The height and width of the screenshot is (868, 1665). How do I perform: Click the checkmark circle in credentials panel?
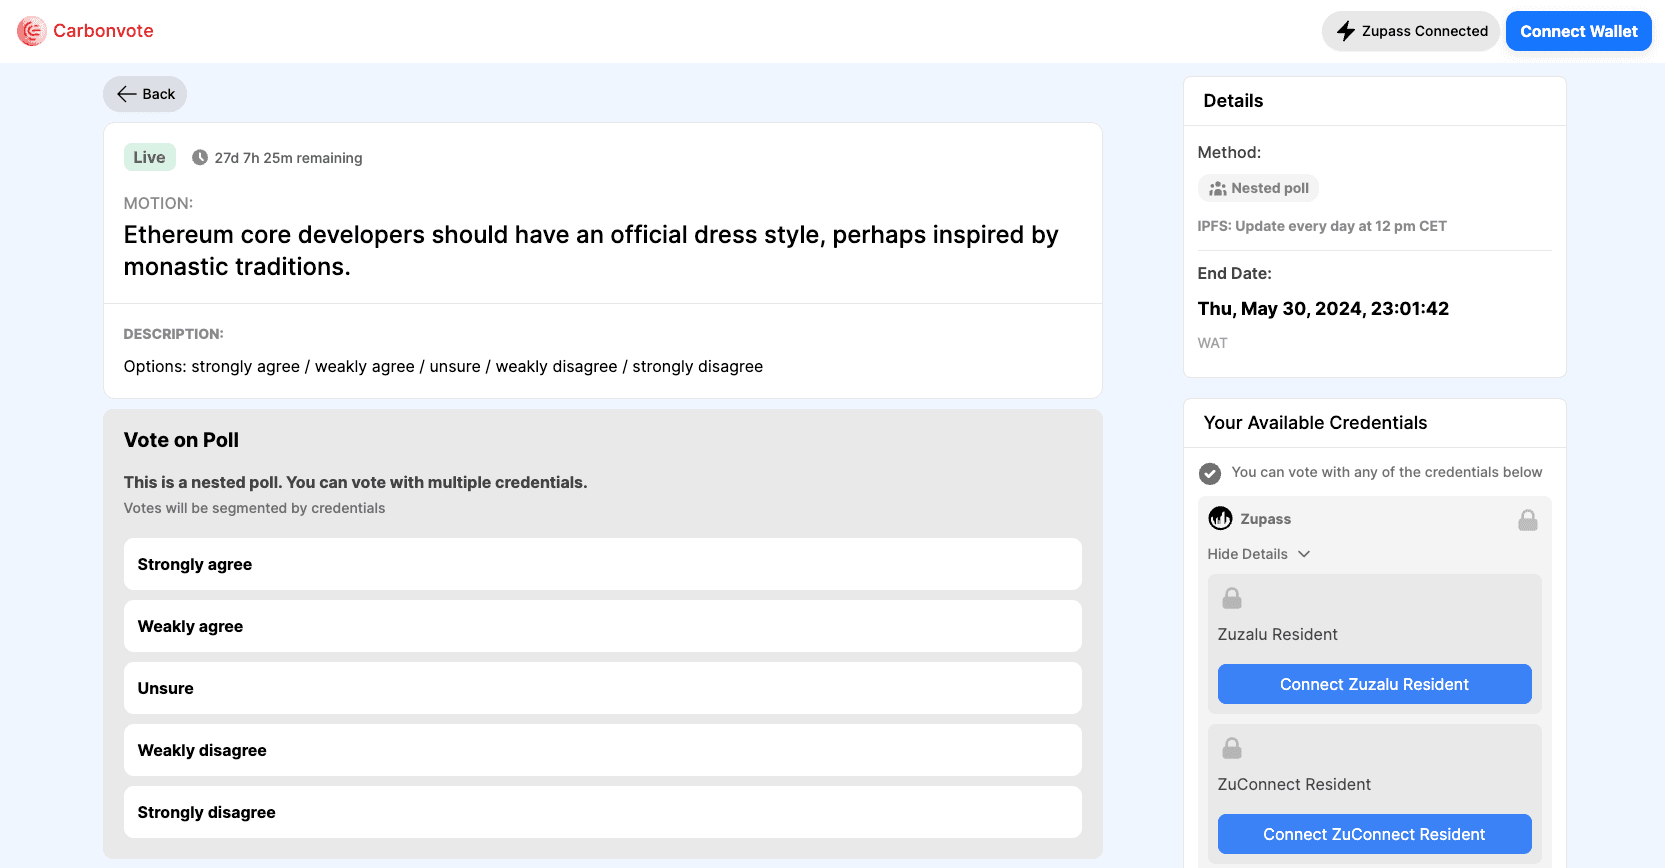[1210, 473]
